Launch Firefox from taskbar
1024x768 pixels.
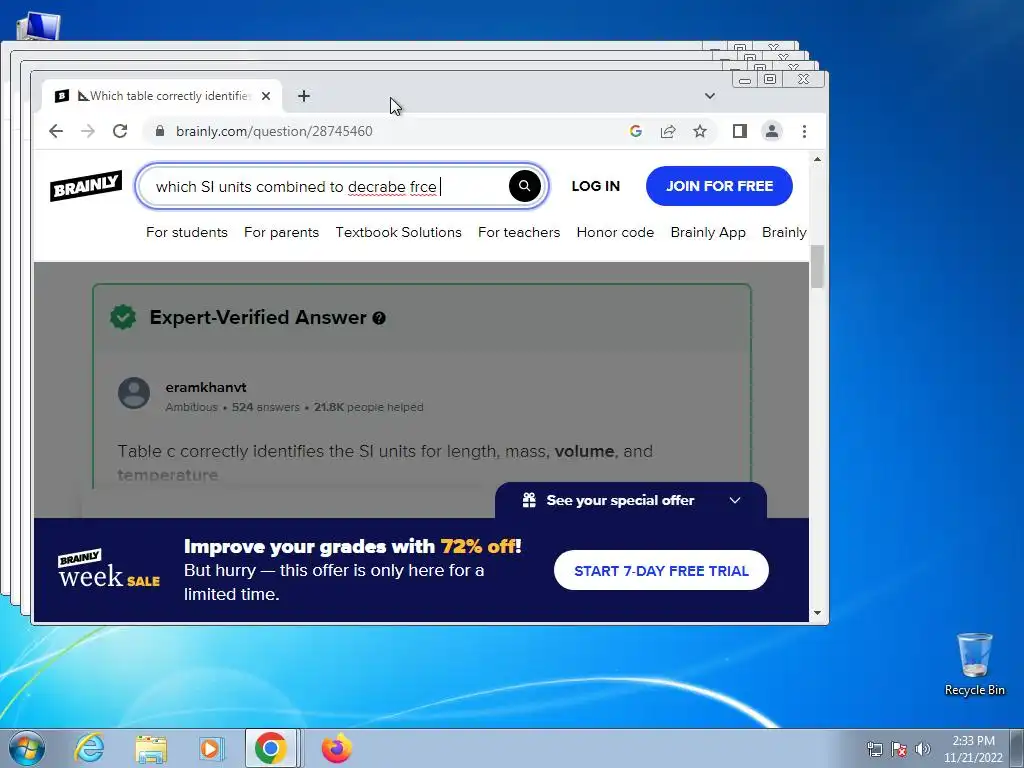coord(337,748)
